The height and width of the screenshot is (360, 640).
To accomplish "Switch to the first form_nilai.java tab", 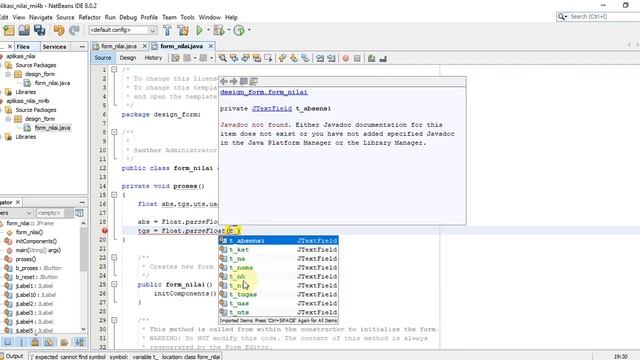I will (x=119, y=47).
